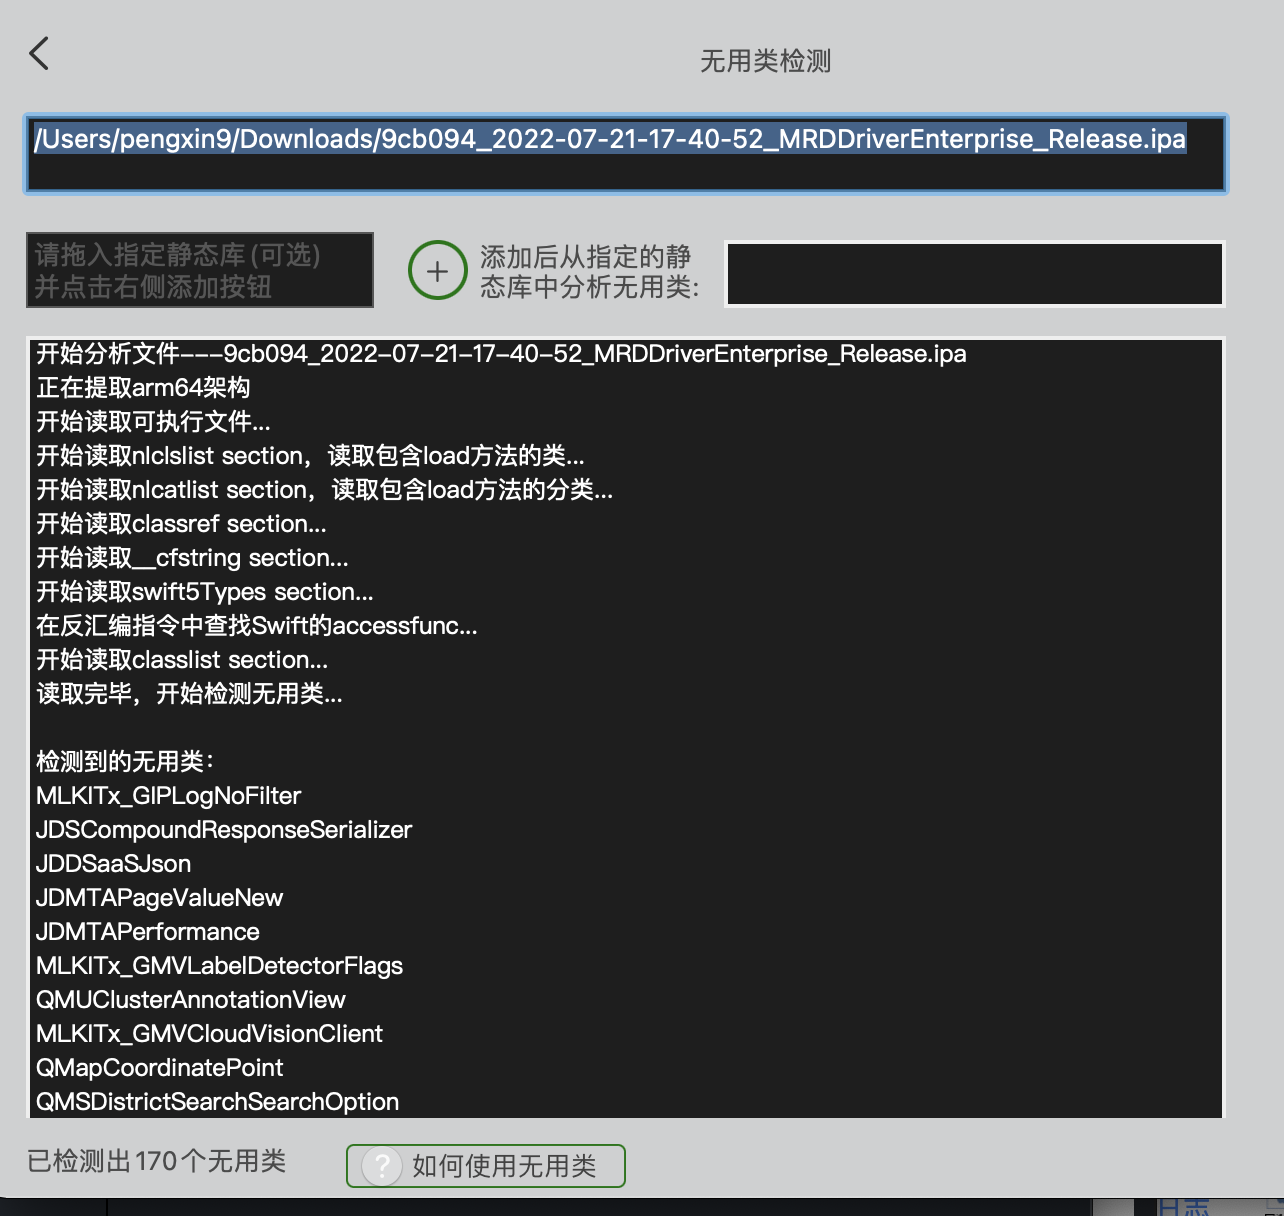
Task: Click the 请拖入指定静态库 drop area
Action: (x=199, y=270)
